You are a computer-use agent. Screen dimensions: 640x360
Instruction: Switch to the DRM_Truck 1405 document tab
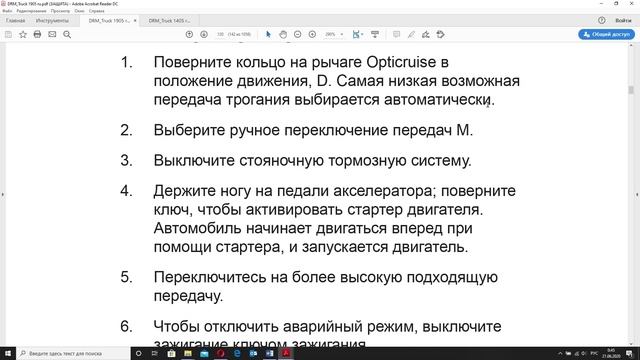click(169, 20)
